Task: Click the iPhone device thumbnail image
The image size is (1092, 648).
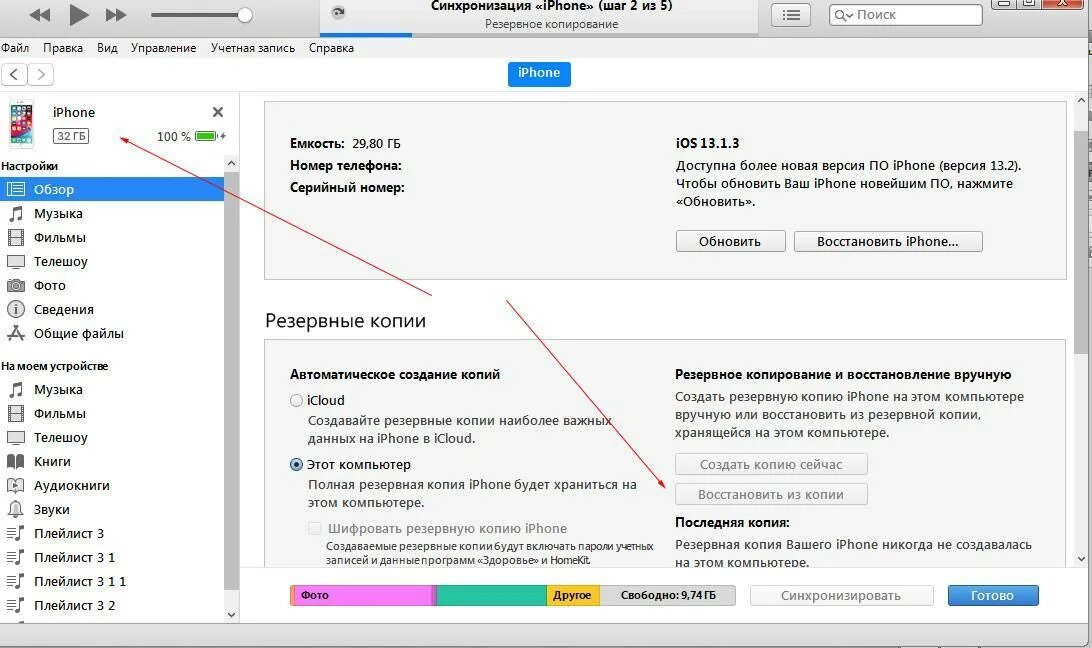Action: pos(21,123)
